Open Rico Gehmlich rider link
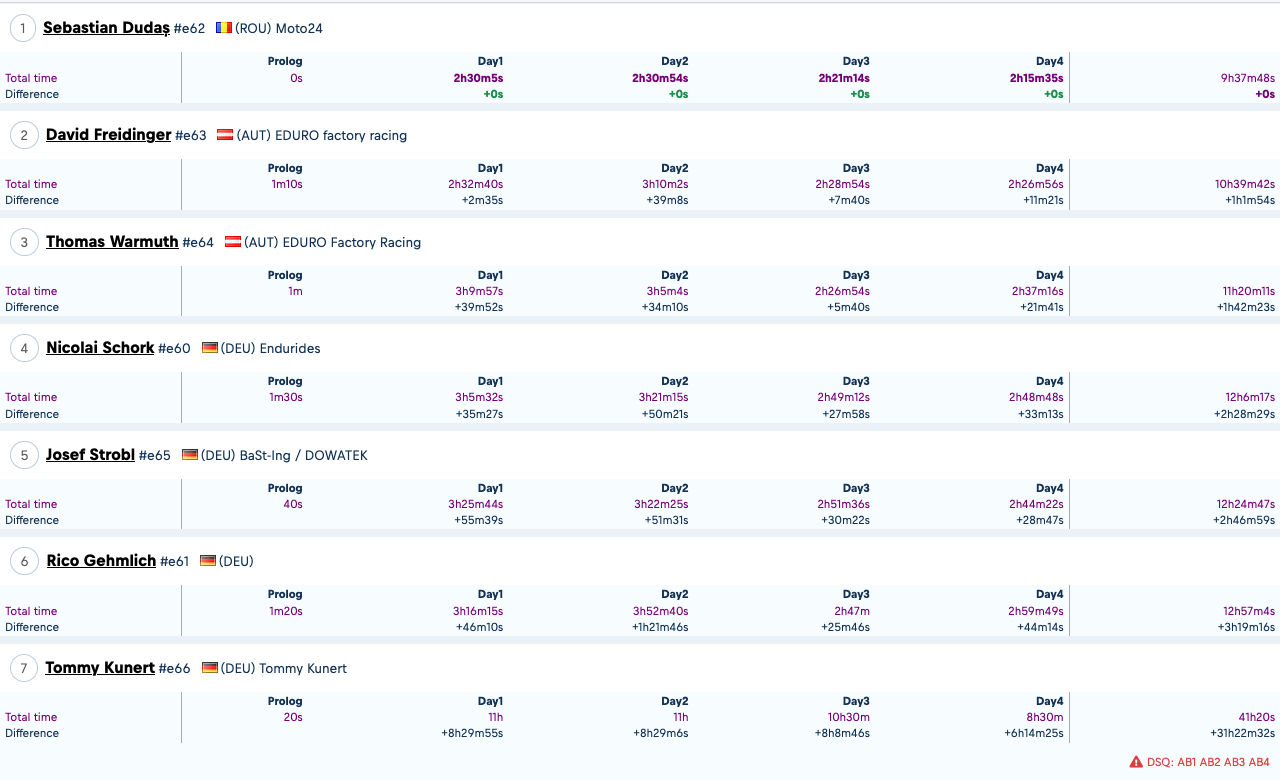 pyautogui.click(x=101, y=561)
